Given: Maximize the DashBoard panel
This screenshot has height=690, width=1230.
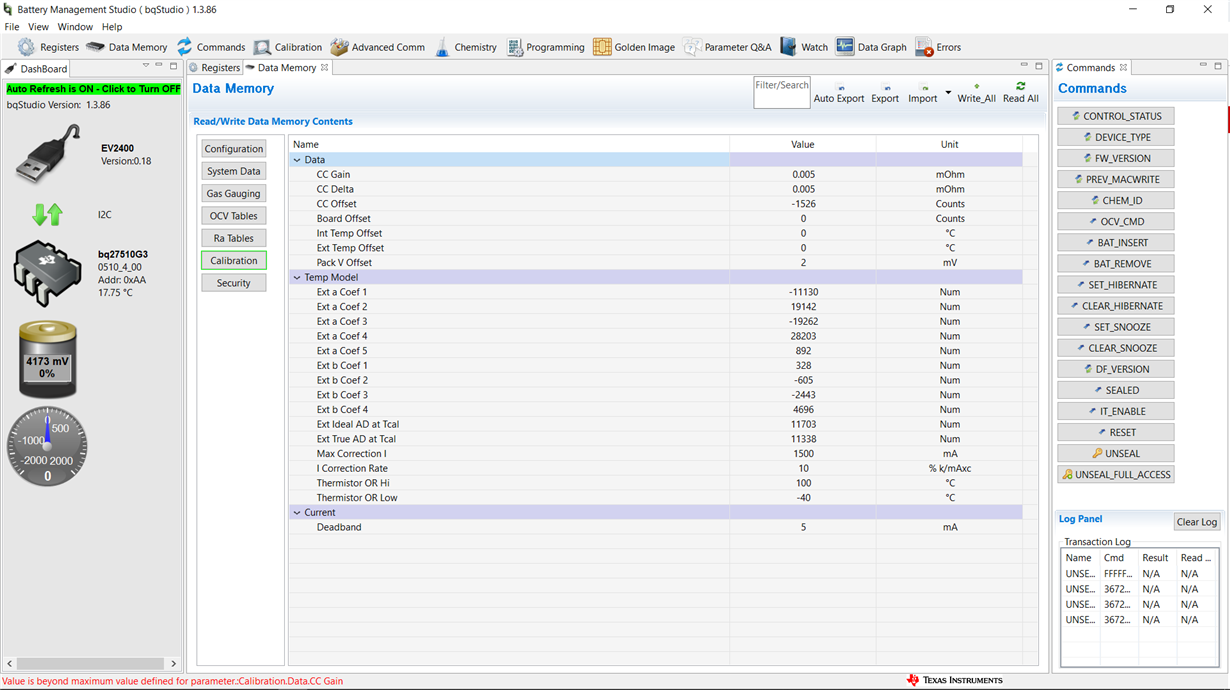Looking at the screenshot, I should coord(174,66).
